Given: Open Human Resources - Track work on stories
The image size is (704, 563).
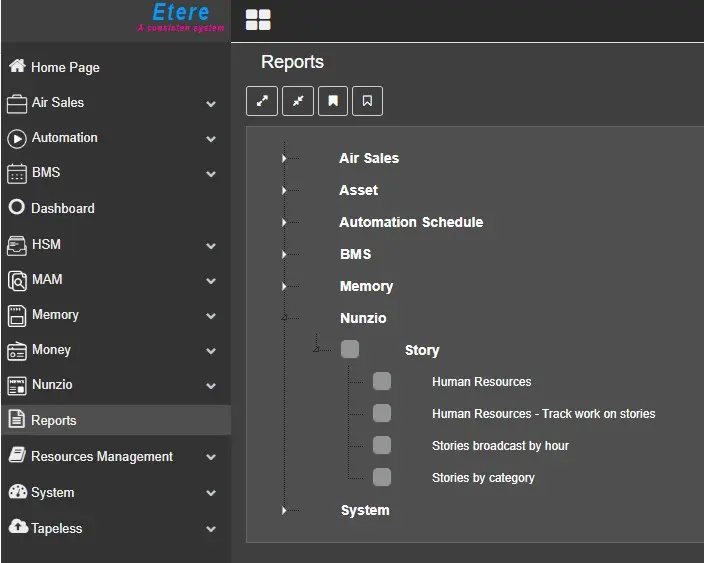Looking at the screenshot, I should coord(543,413).
